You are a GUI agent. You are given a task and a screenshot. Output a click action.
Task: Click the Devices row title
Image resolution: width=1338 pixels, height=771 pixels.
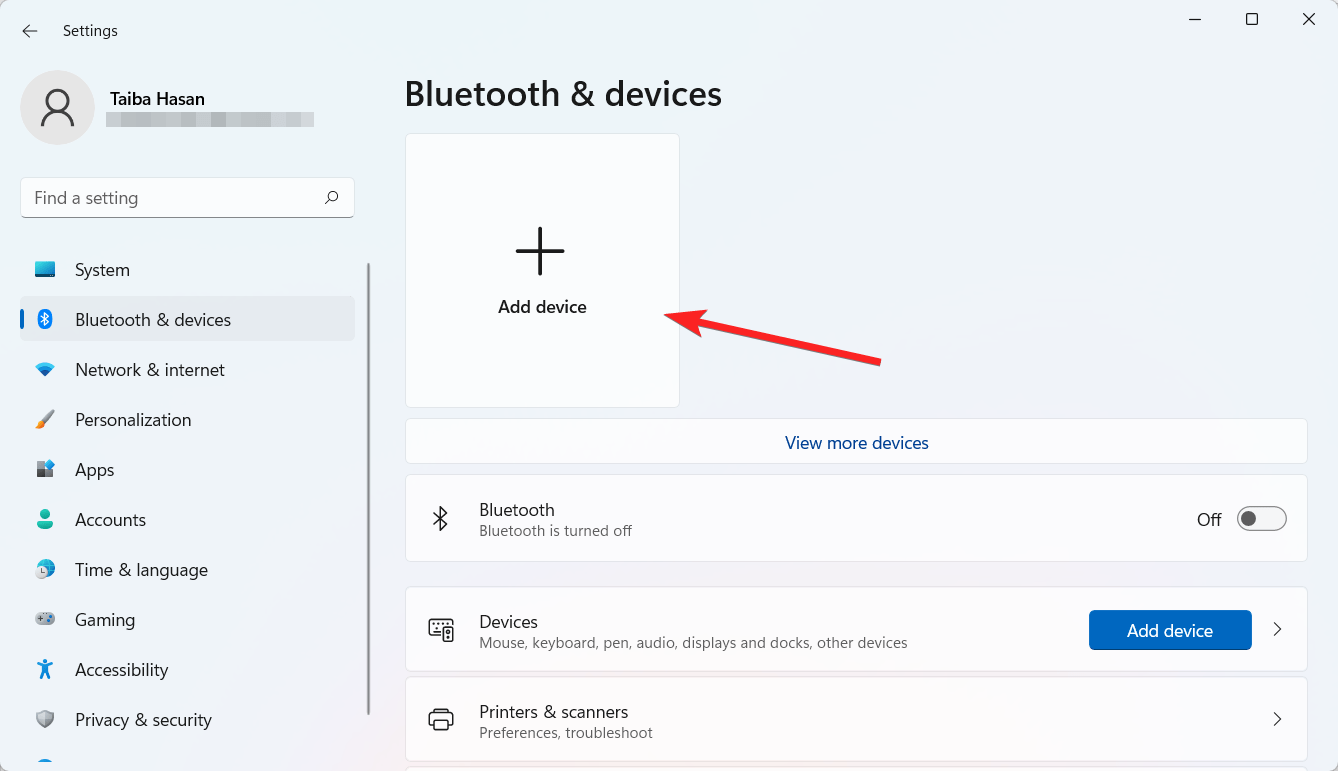(508, 622)
